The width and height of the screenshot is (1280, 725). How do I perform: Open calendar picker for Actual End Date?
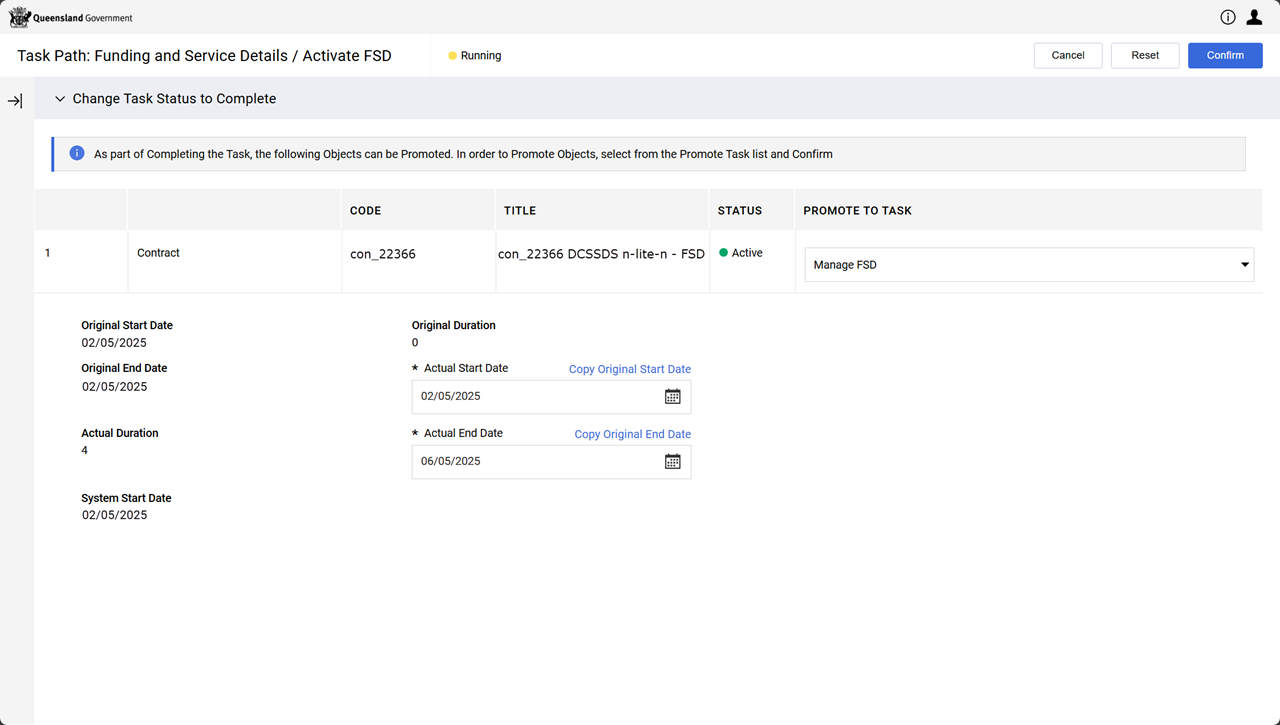coord(673,462)
